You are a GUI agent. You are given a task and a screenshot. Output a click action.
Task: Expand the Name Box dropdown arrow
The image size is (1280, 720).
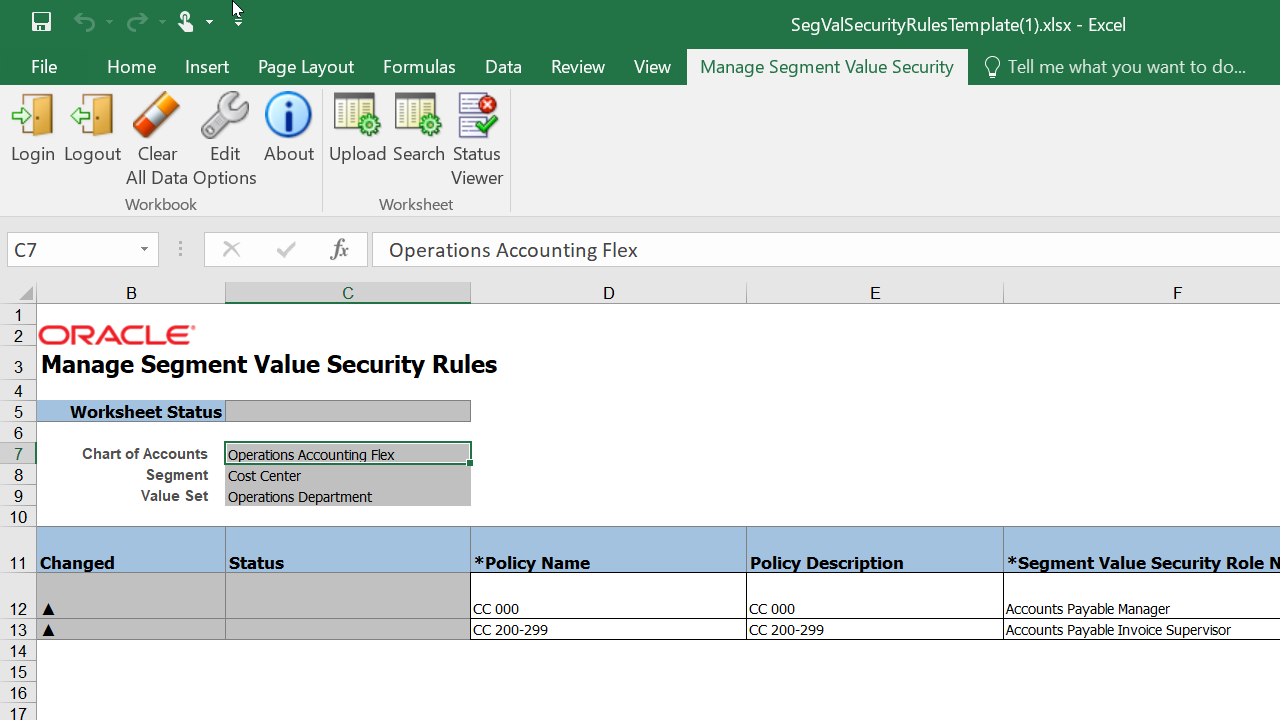pyautogui.click(x=144, y=250)
